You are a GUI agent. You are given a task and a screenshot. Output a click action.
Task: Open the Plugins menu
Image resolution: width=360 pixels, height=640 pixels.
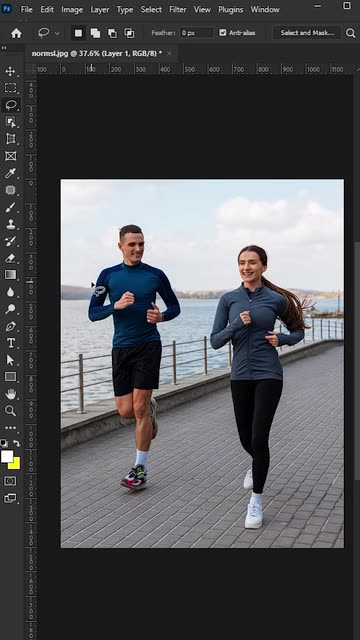(231, 9)
